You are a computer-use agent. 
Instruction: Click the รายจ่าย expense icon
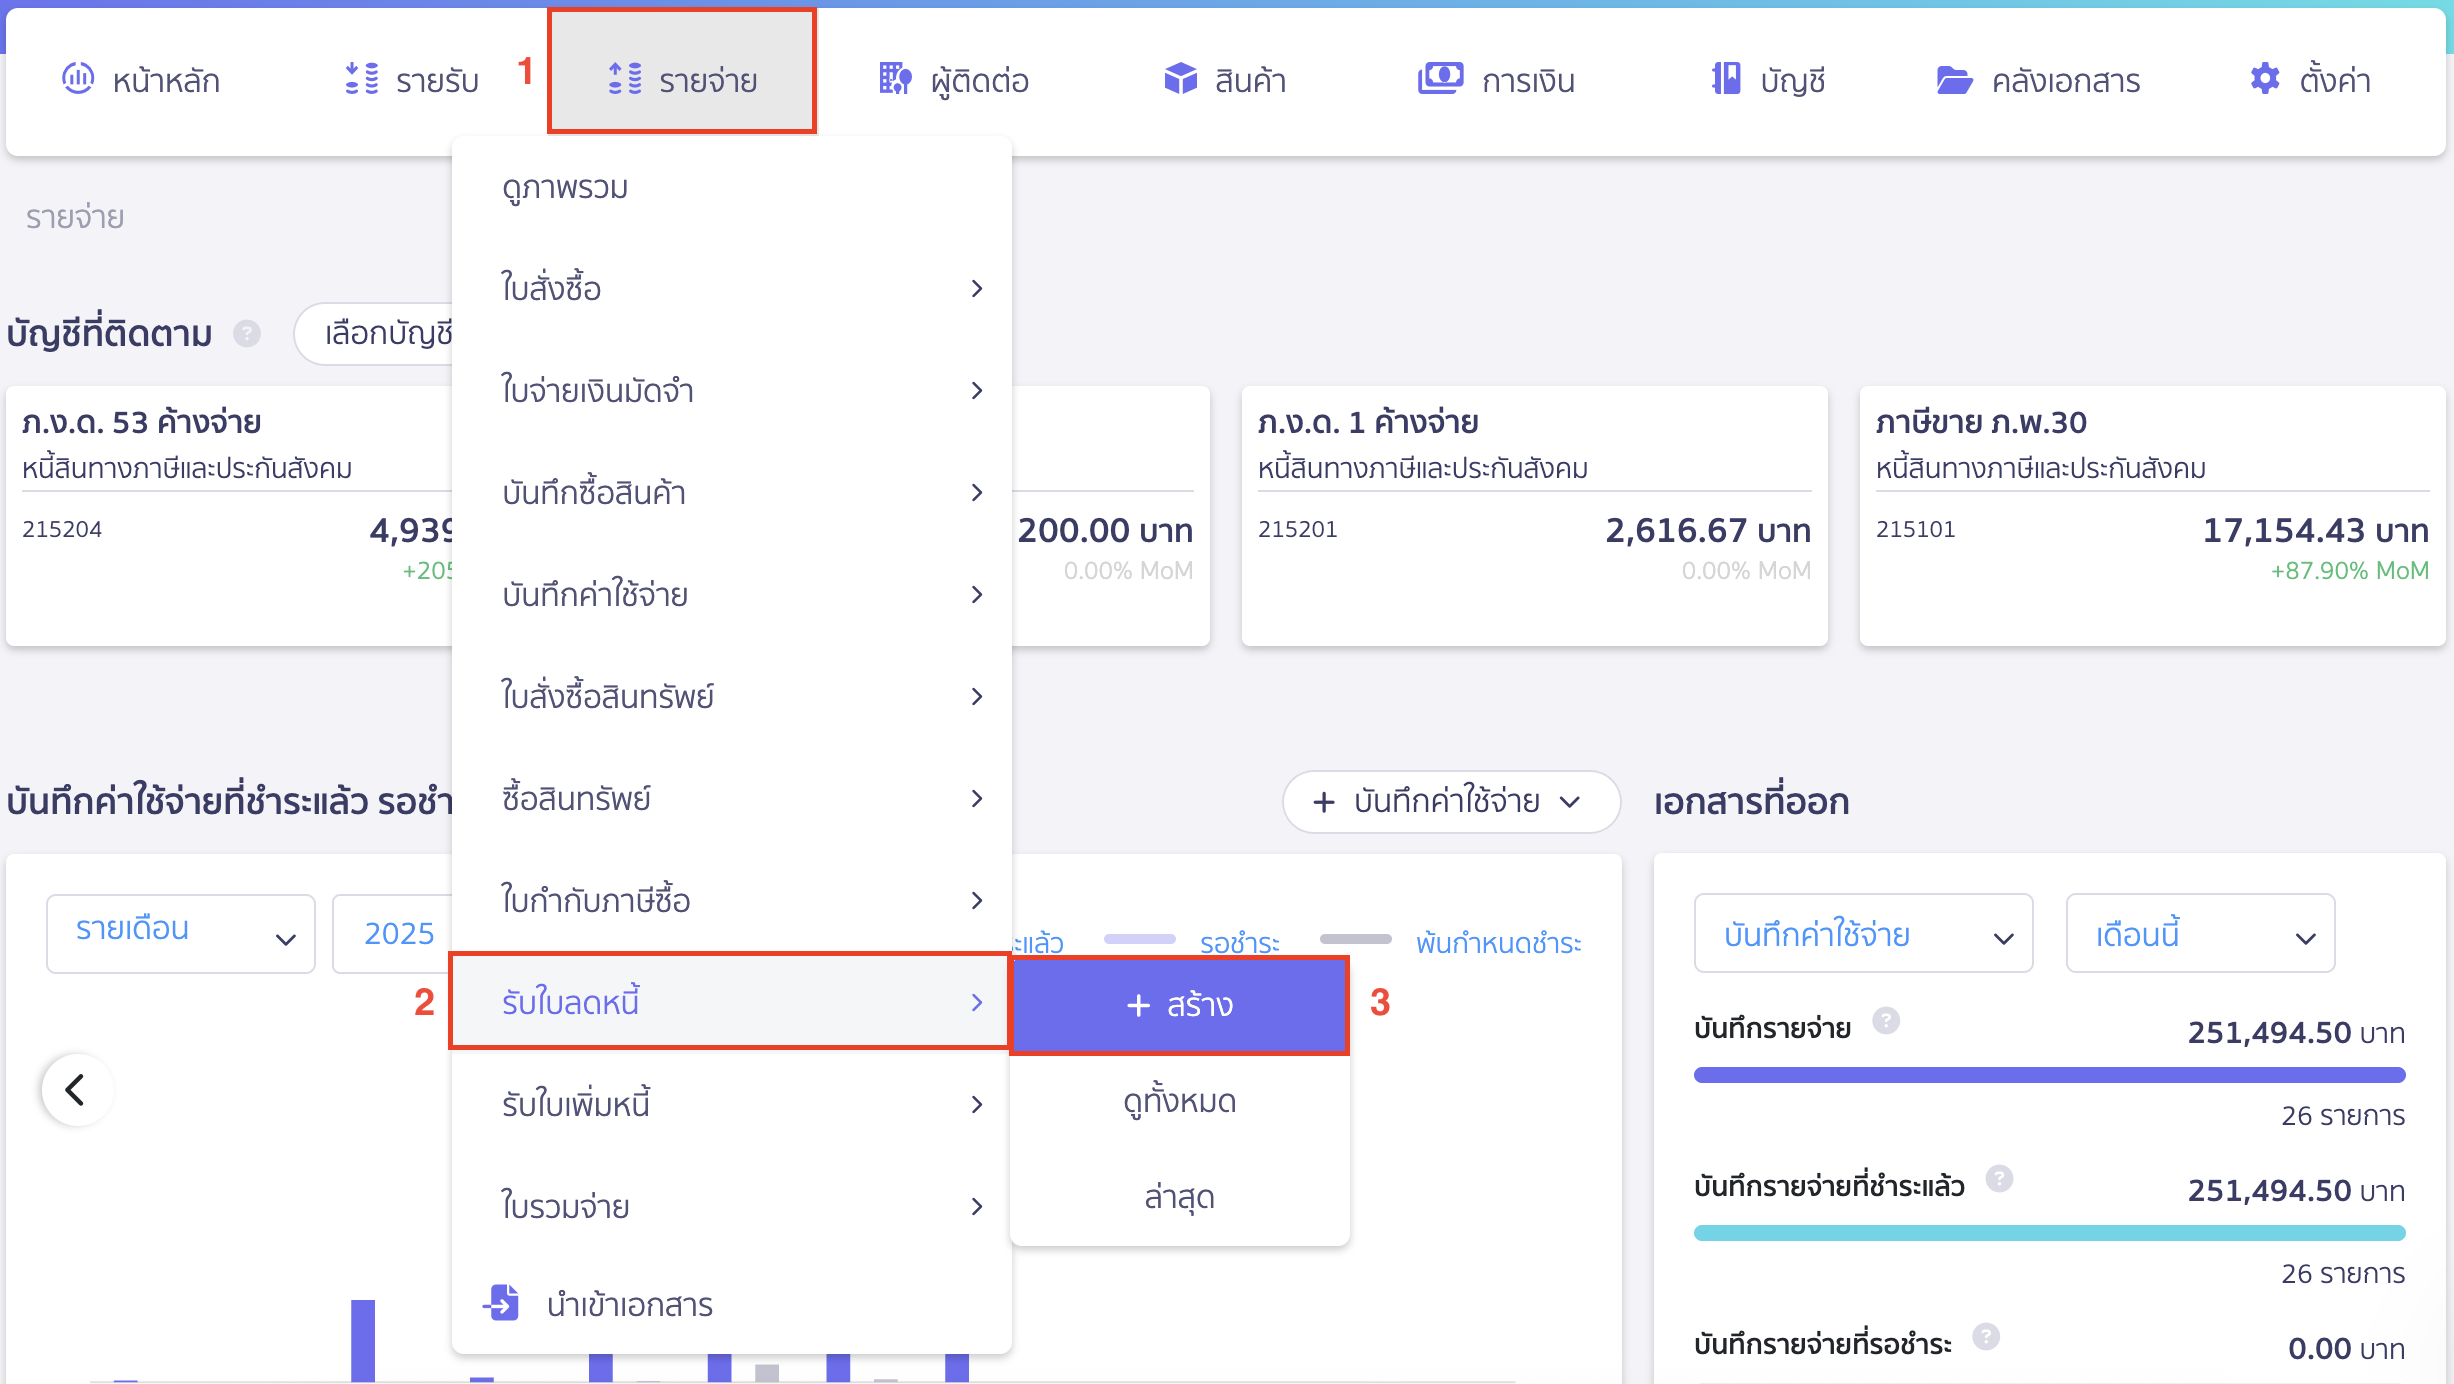coord(626,78)
